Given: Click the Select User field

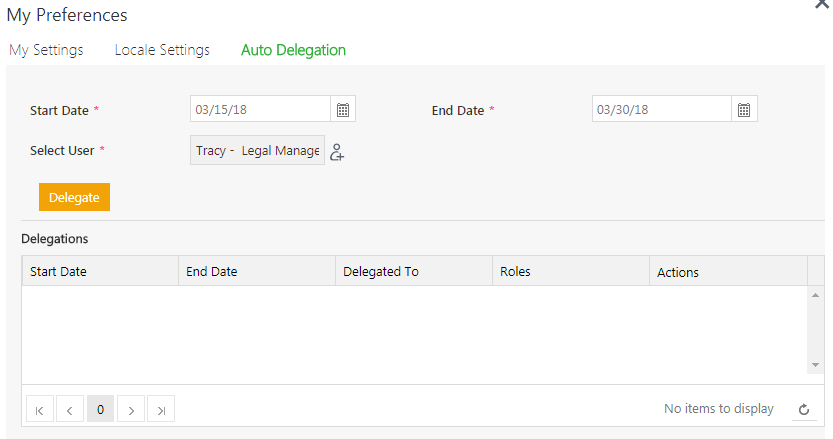Looking at the screenshot, I should (x=257, y=151).
